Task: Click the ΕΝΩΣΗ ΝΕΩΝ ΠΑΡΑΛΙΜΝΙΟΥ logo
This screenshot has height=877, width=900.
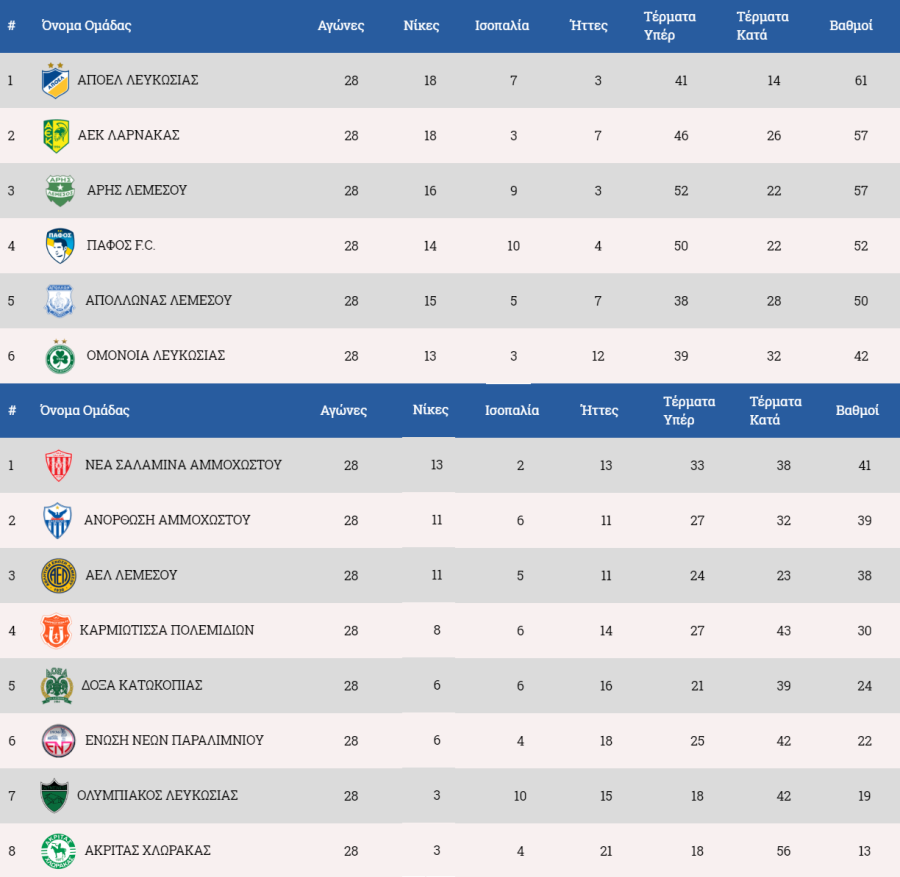Action: point(59,741)
